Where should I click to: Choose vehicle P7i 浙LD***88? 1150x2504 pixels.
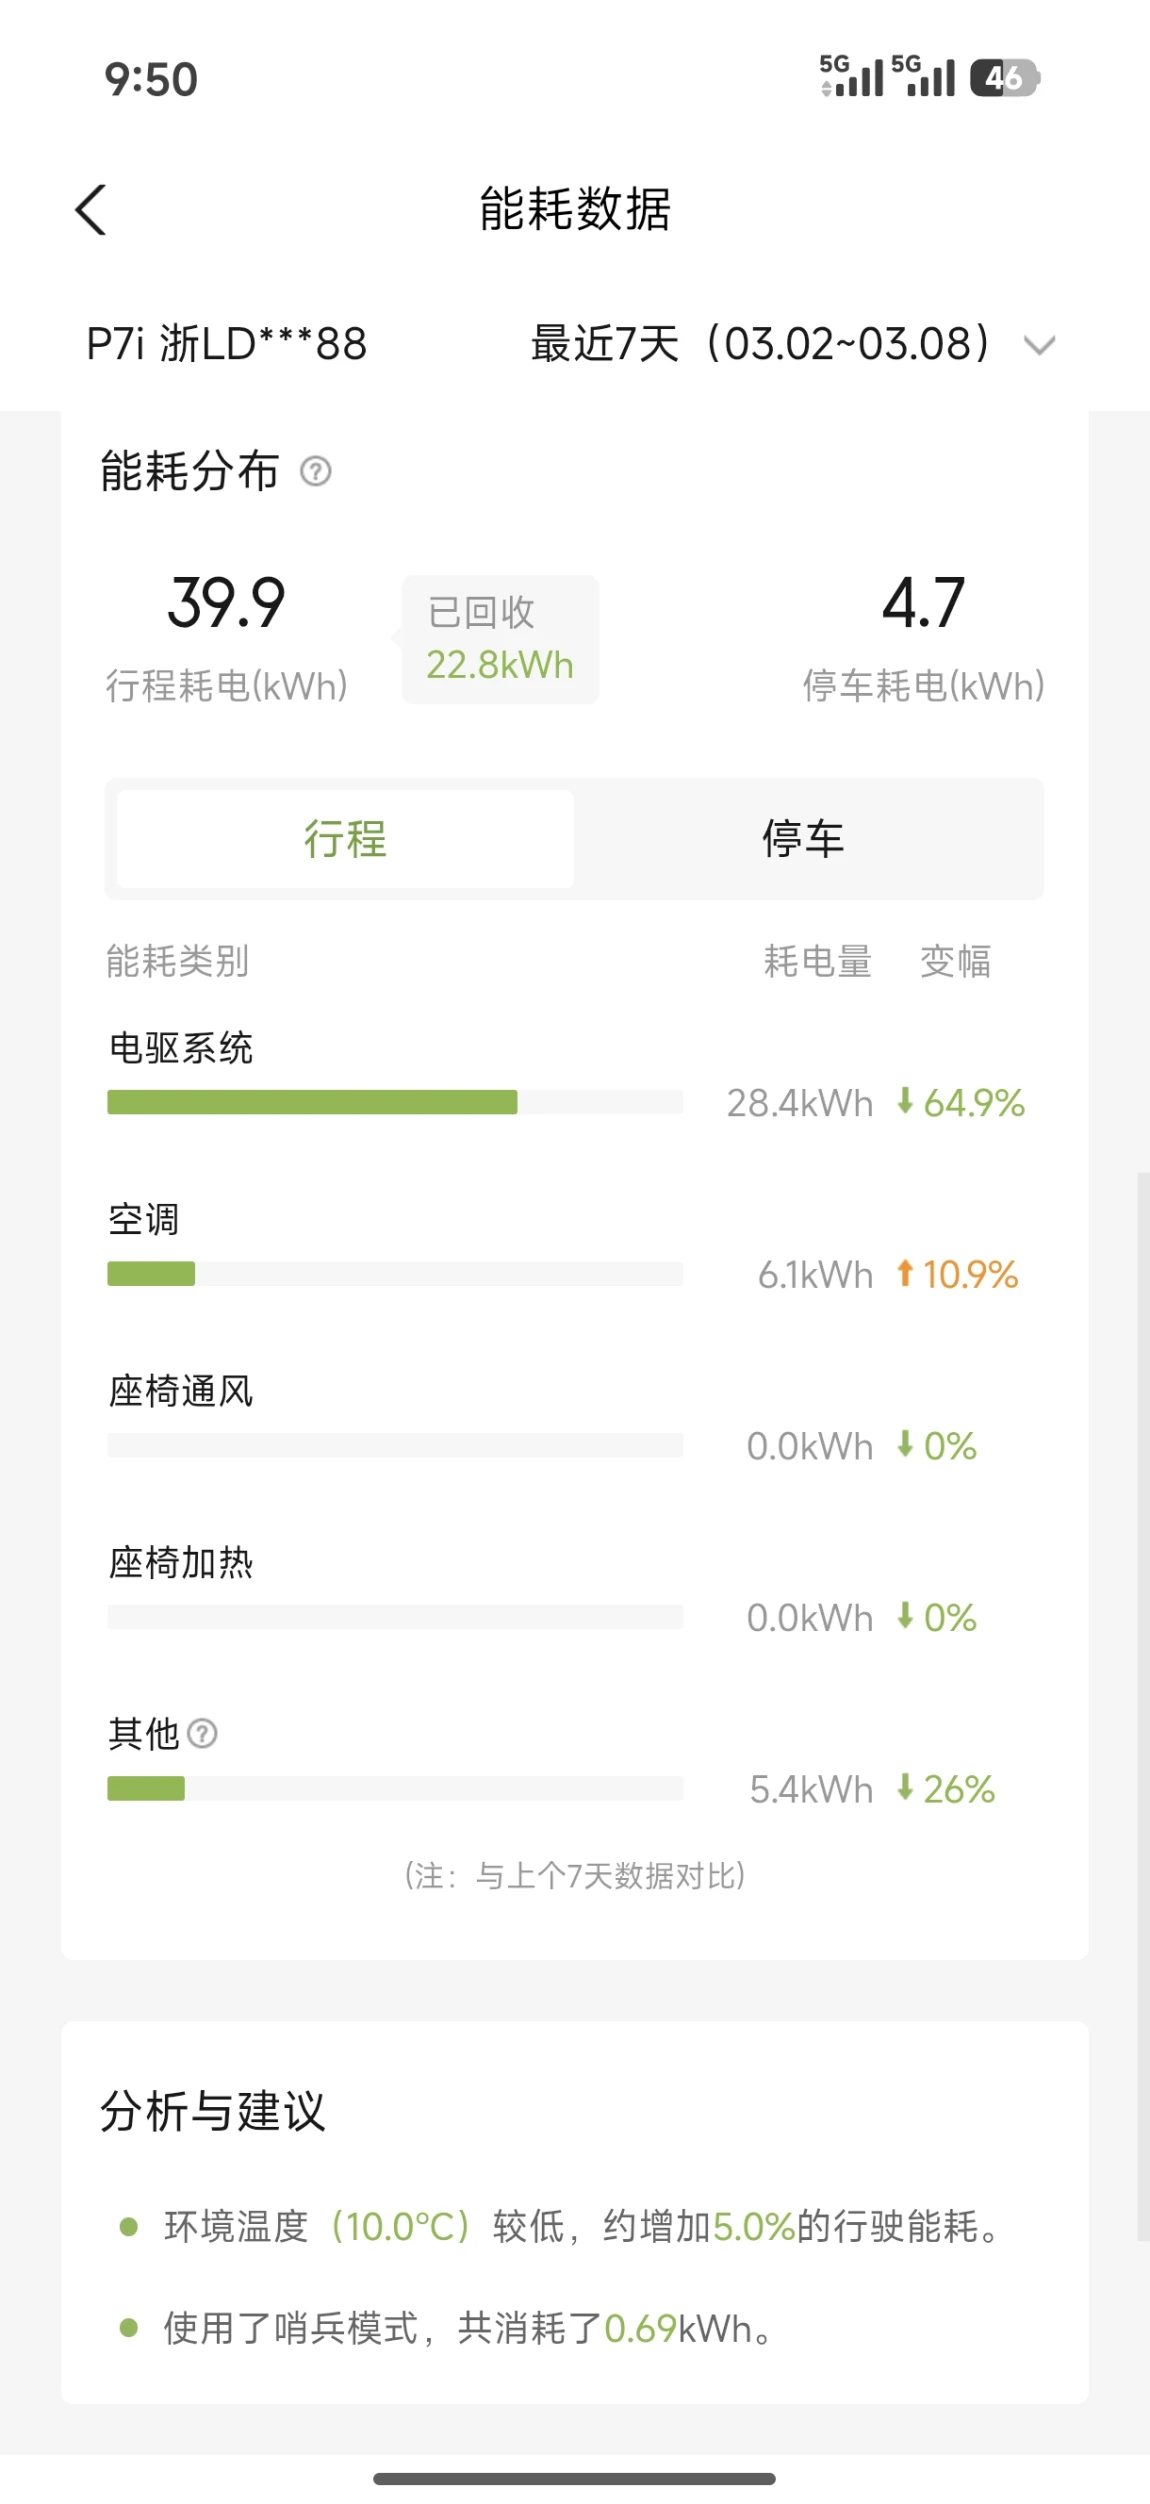pyautogui.click(x=227, y=344)
